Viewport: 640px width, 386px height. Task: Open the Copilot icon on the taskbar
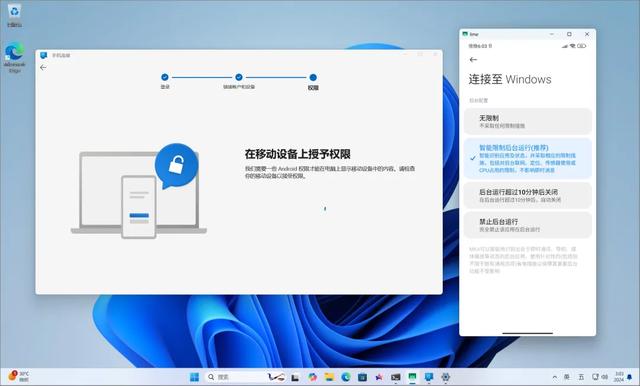(312, 377)
